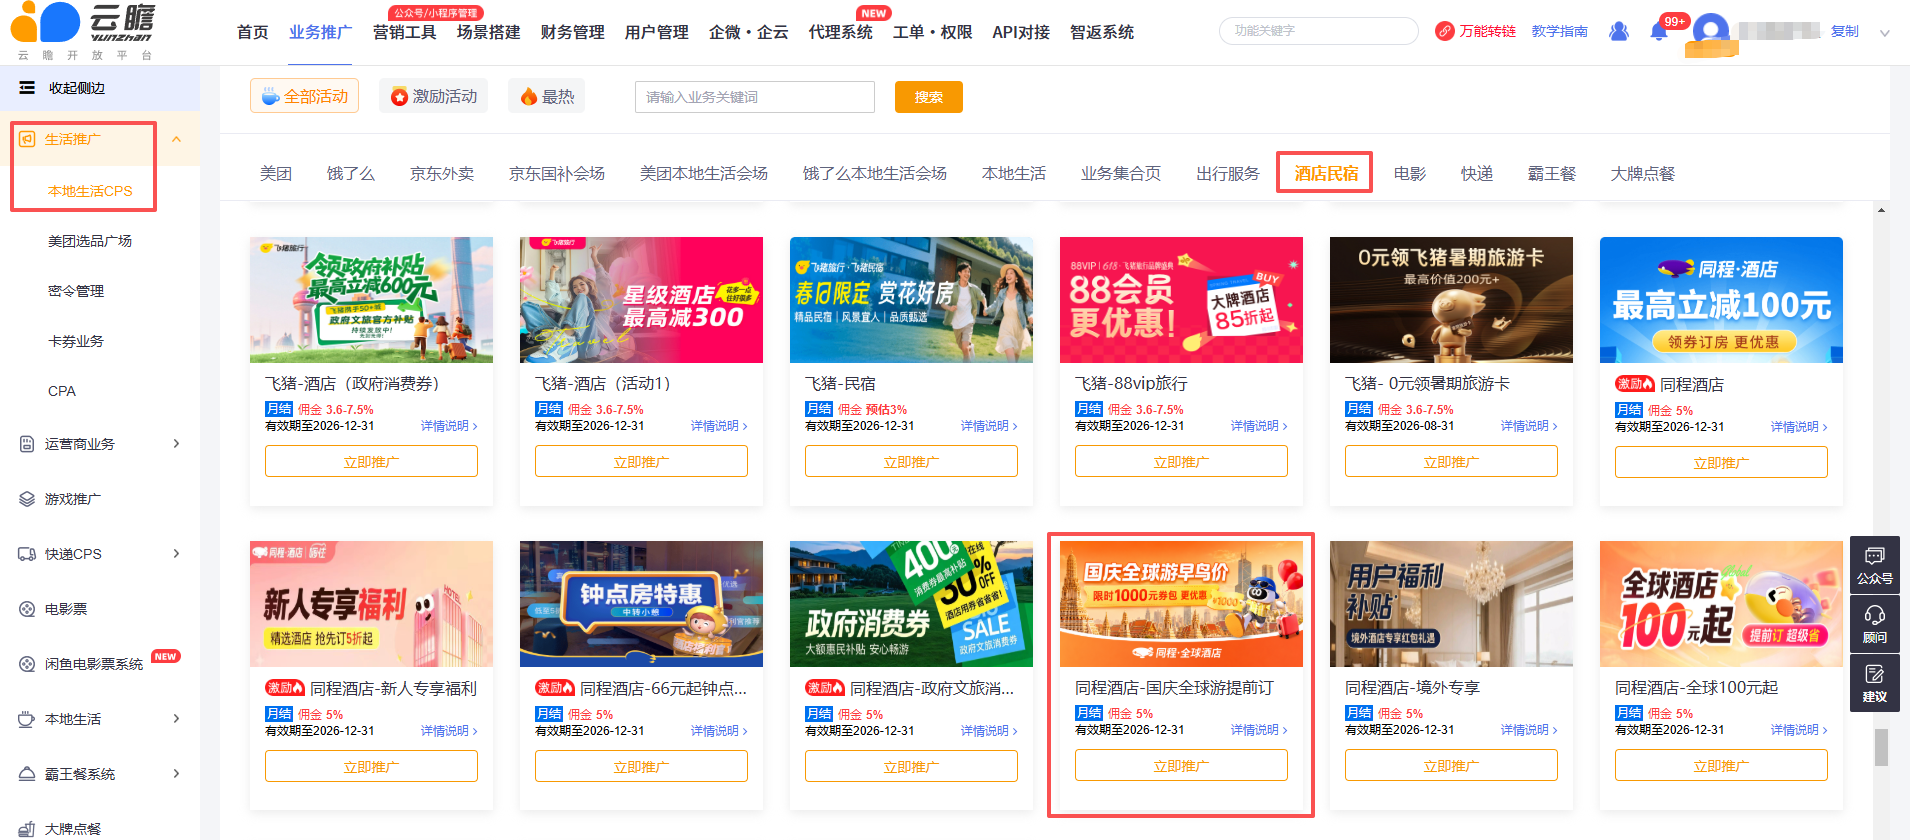The width and height of the screenshot is (1910, 840).
Task: Click the scrollbar up arrow of the activity list
Action: pos(1881,210)
